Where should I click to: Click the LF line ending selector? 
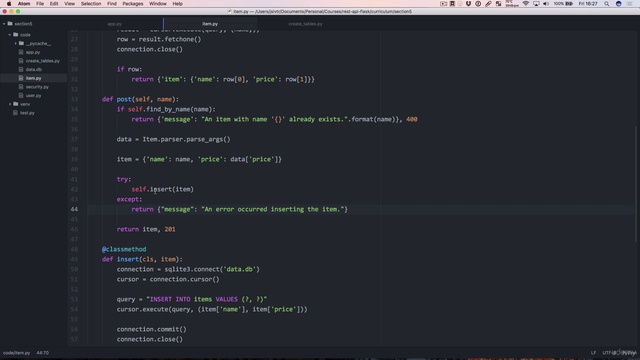pos(593,353)
